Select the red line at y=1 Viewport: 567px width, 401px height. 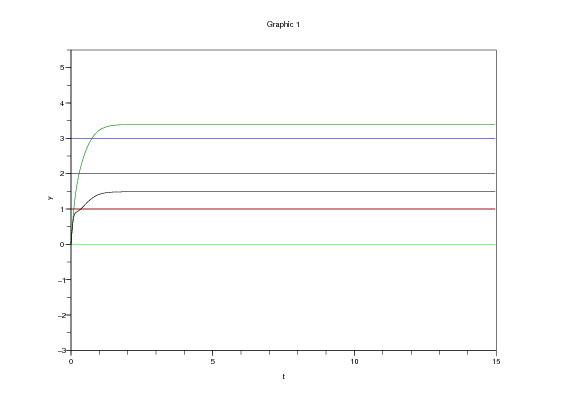[x=283, y=209]
